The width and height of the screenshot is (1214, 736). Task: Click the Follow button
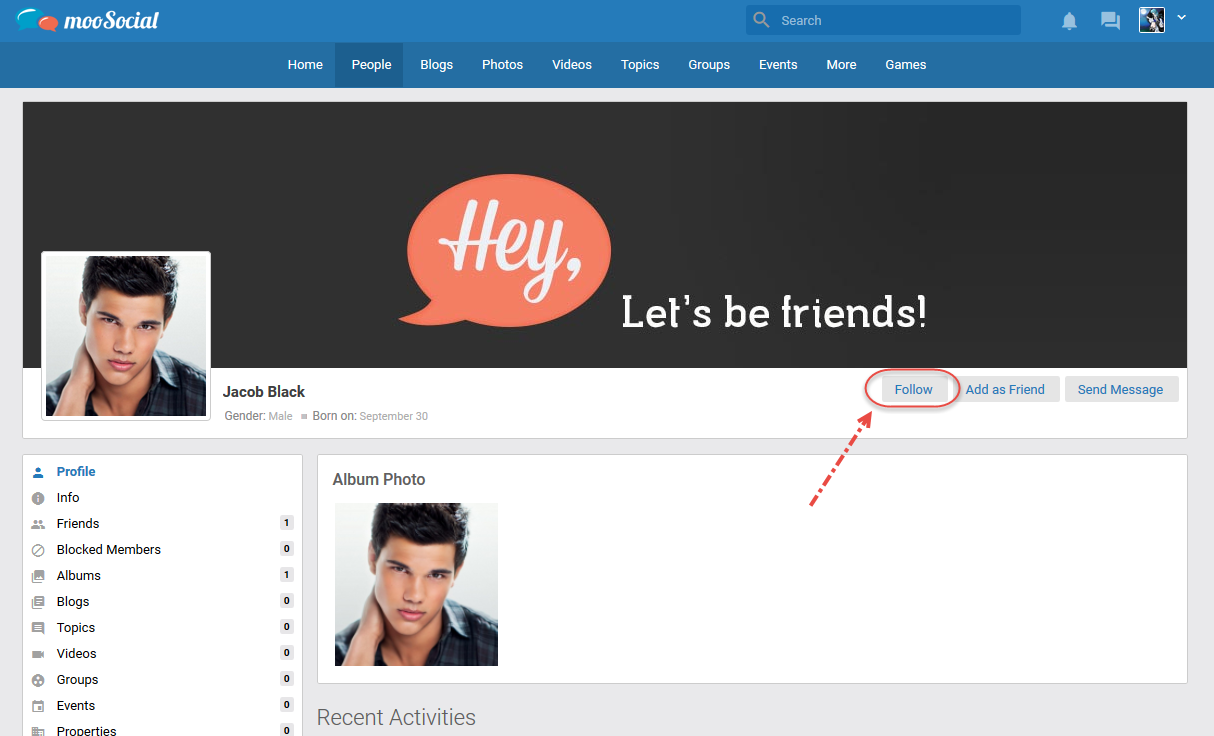[914, 390]
